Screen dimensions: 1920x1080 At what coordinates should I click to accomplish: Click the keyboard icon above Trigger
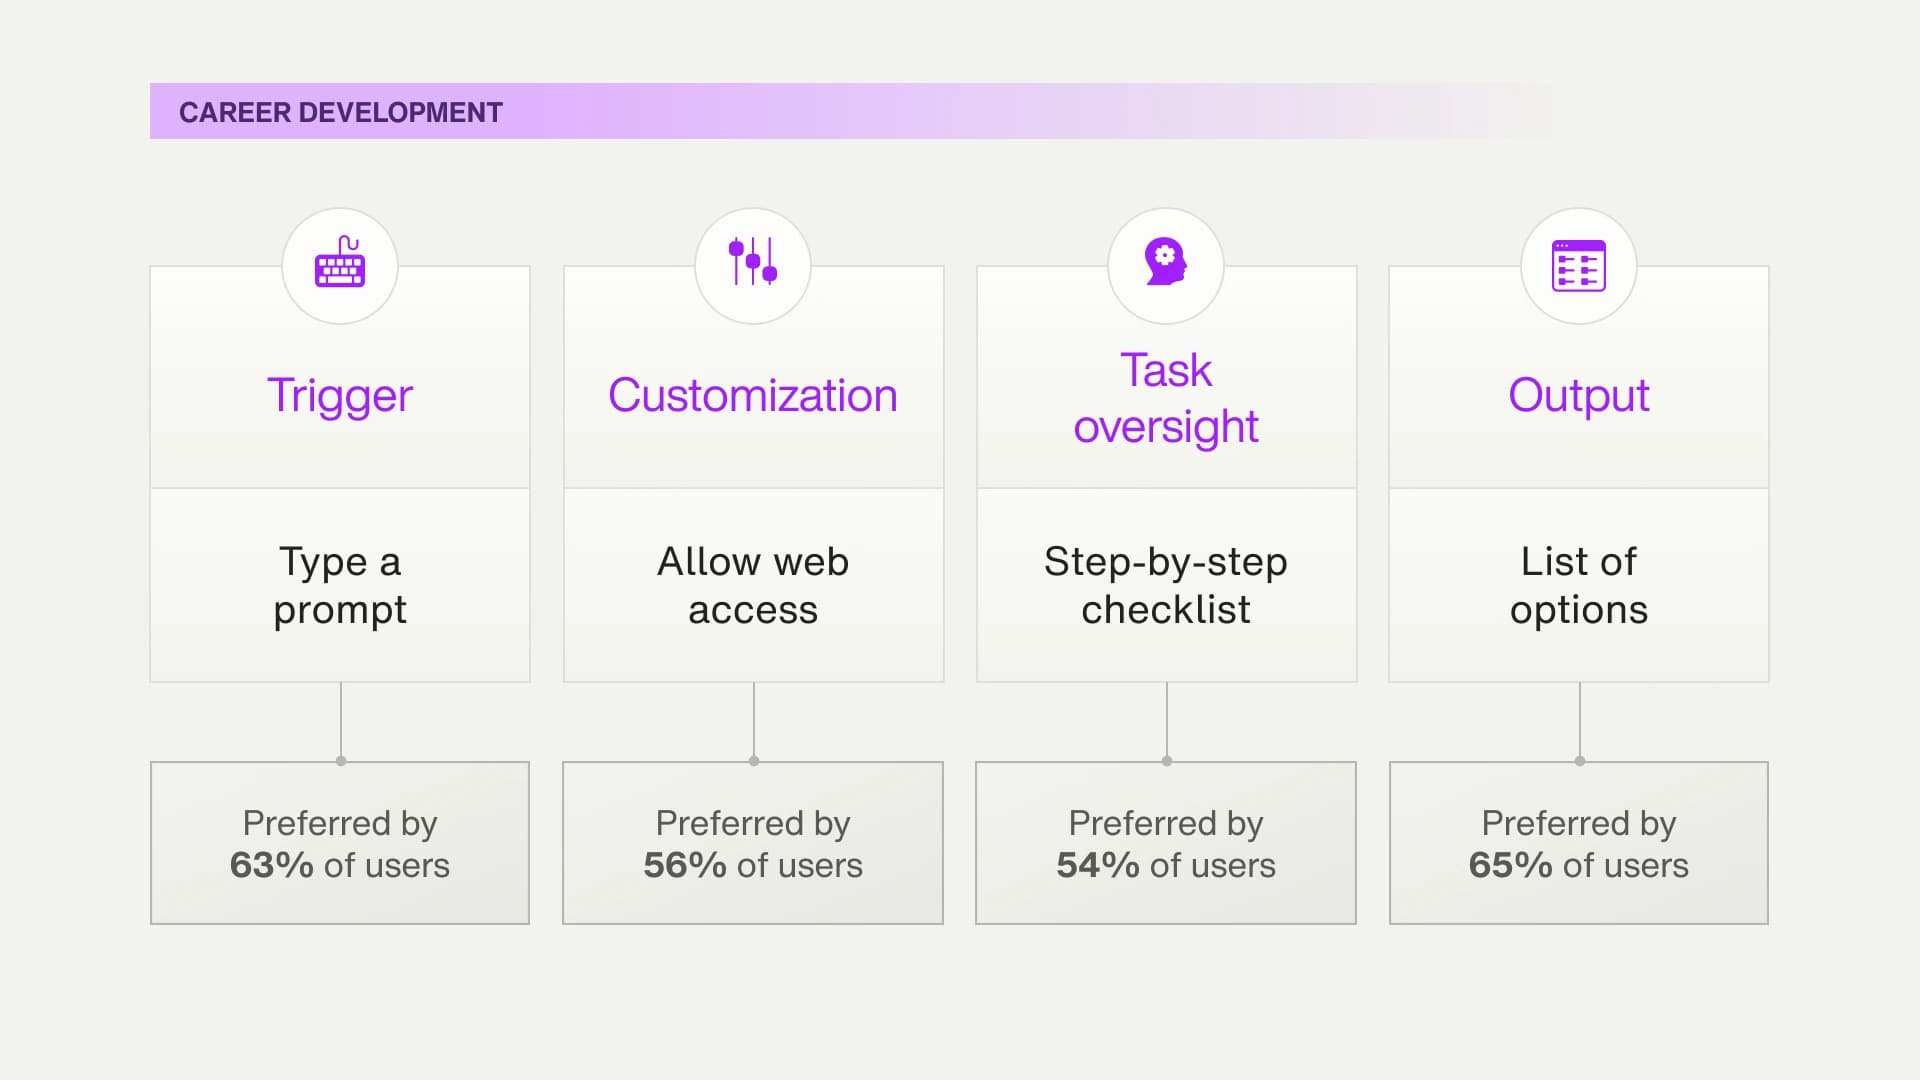pyautogui.click(x=340, y=262)
